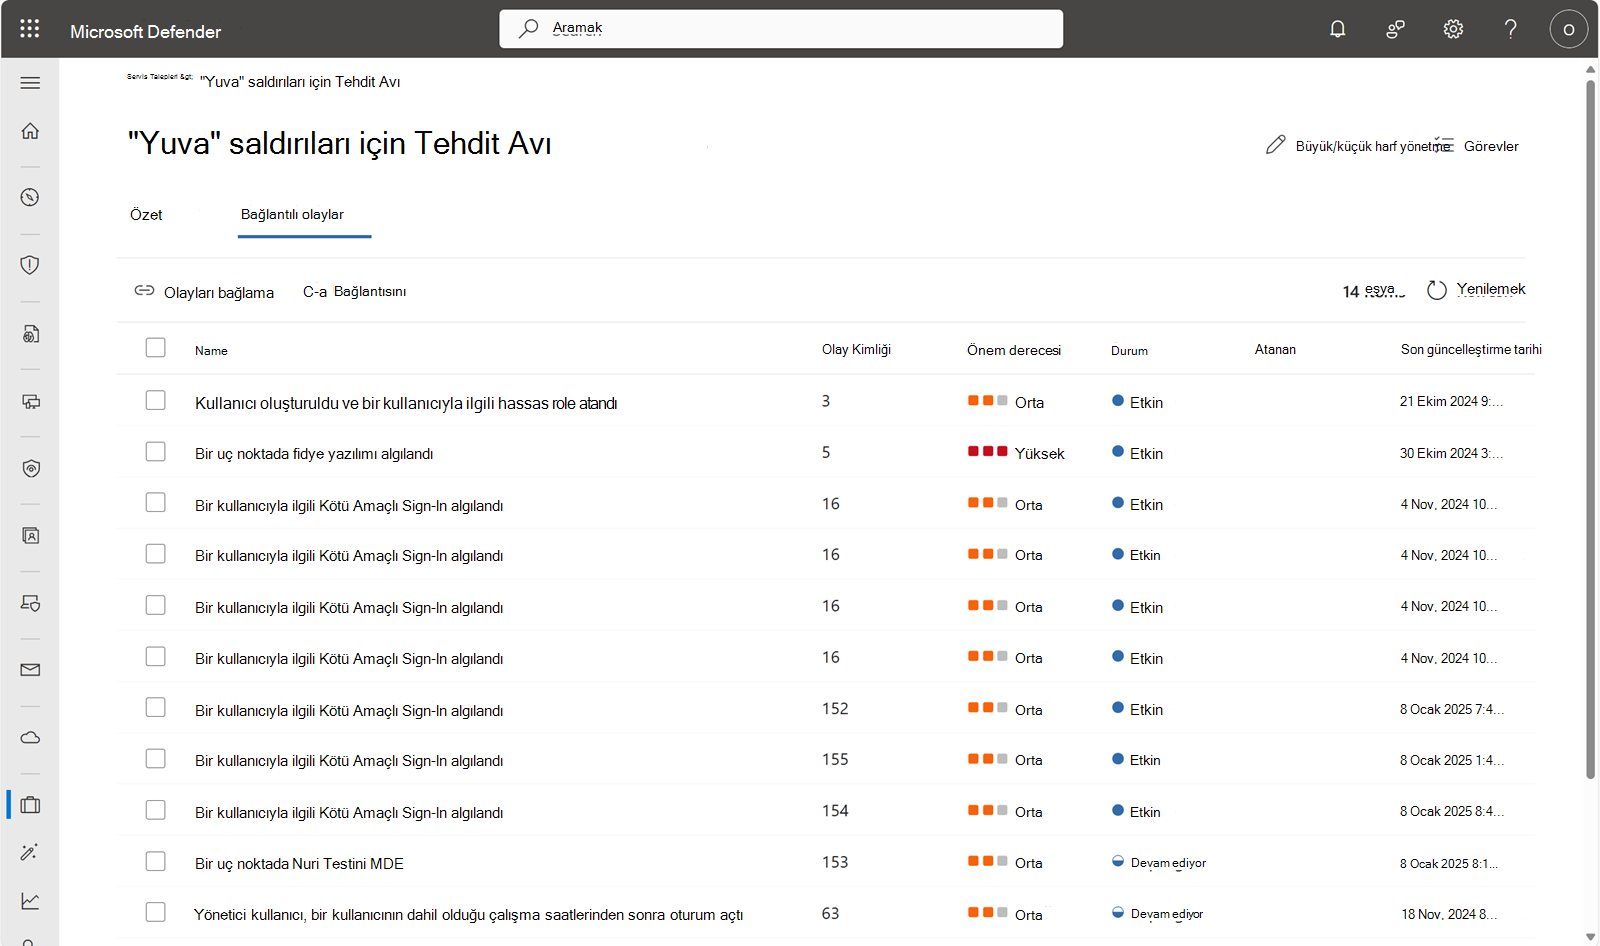Follow the Servis Talepleri breadcrumb link
Screen dimensions: 1600x946
(160, 77)
